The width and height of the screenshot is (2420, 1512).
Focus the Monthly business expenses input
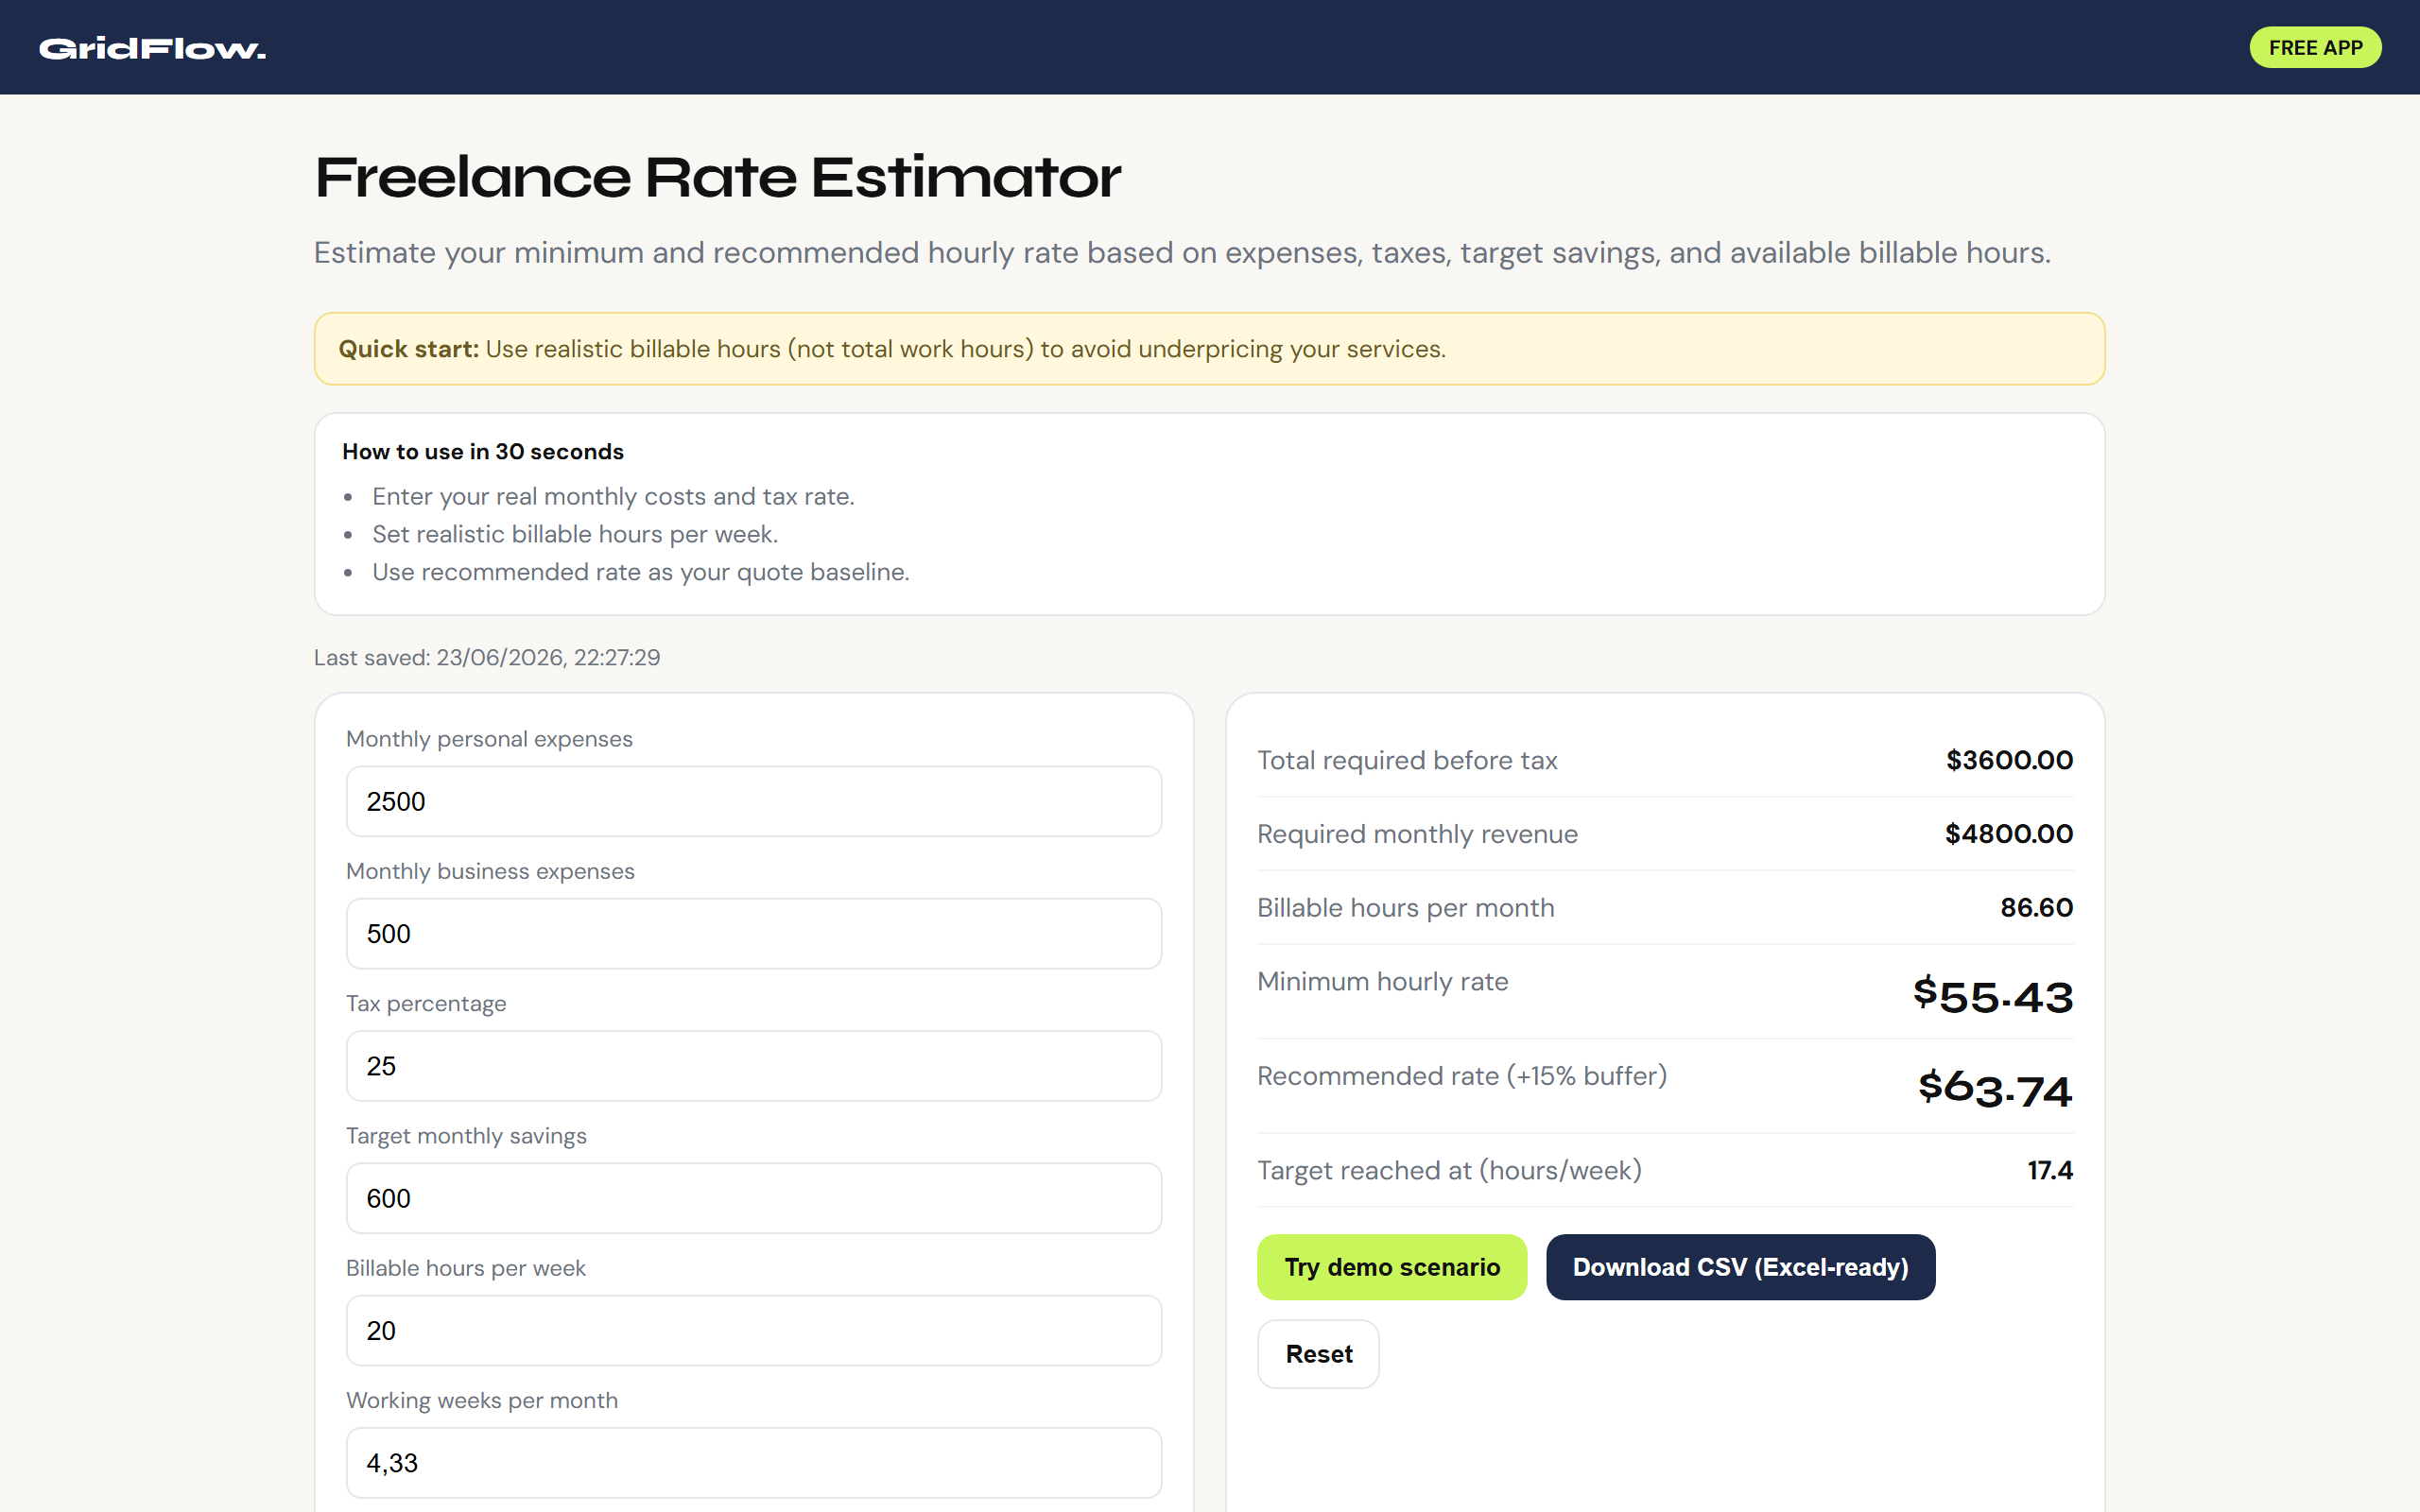click(754, 933)
